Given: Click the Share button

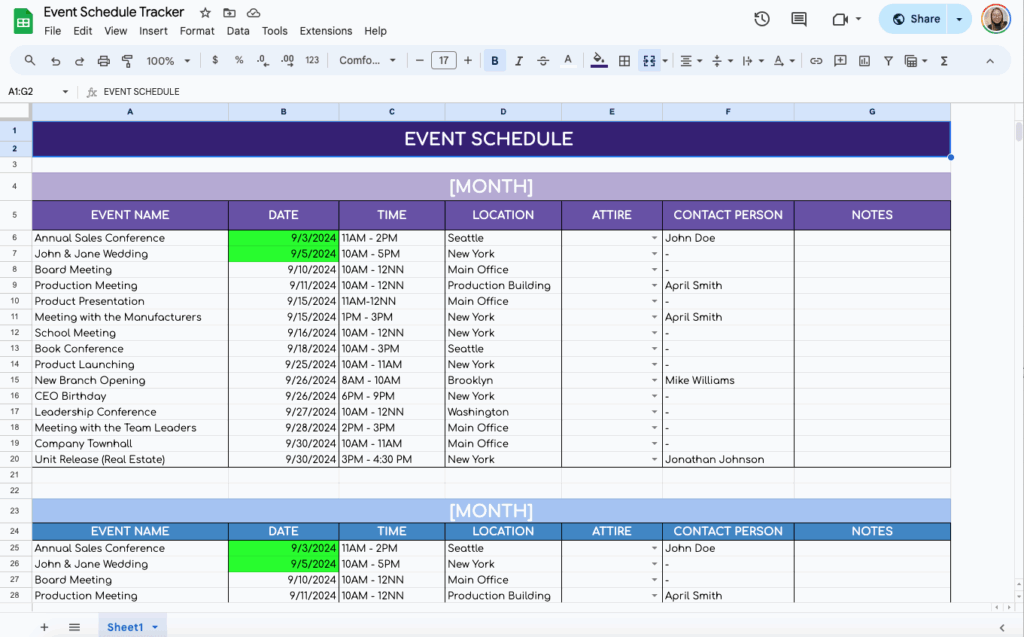Looking at the screenshot, I should coord(916,18).
